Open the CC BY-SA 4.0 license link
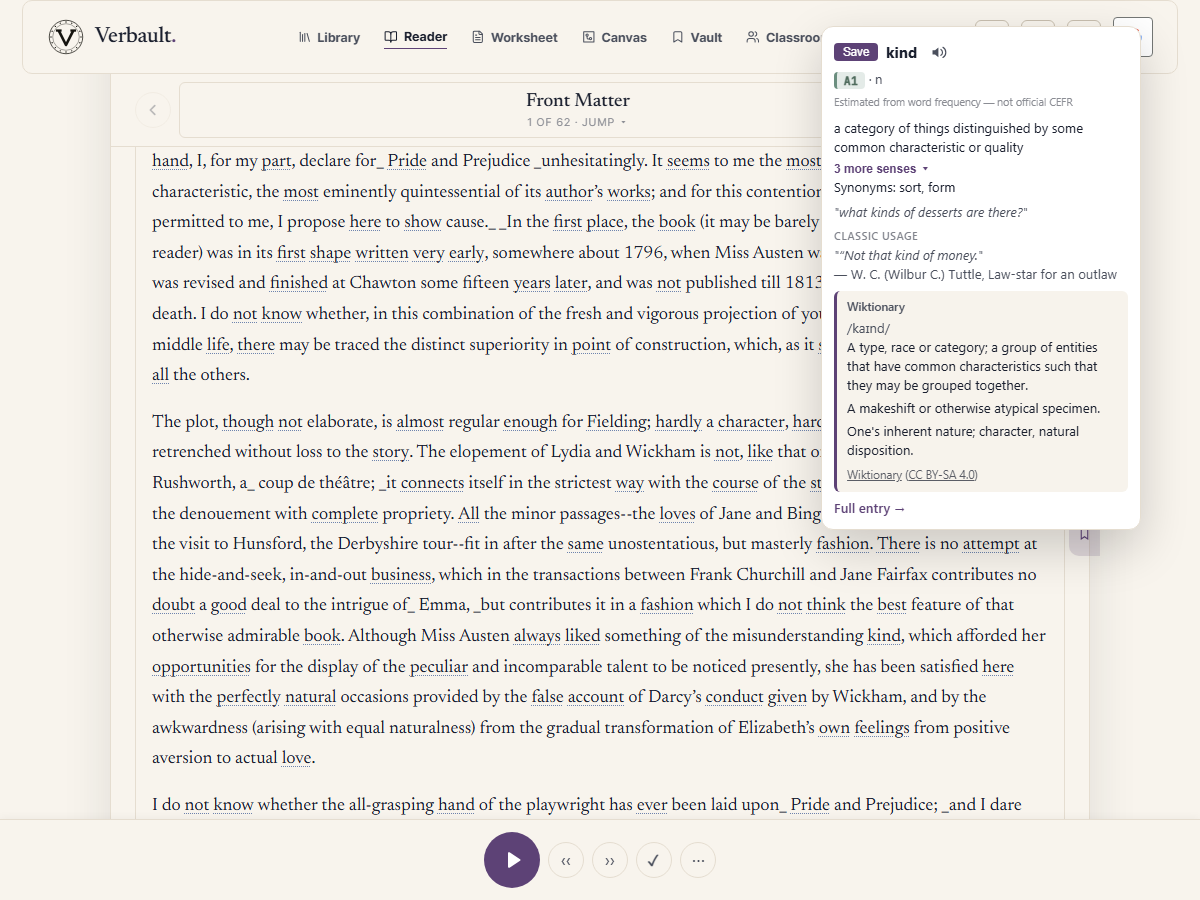The width and height of the screenshot is (1200, 900). coord(942,475)
